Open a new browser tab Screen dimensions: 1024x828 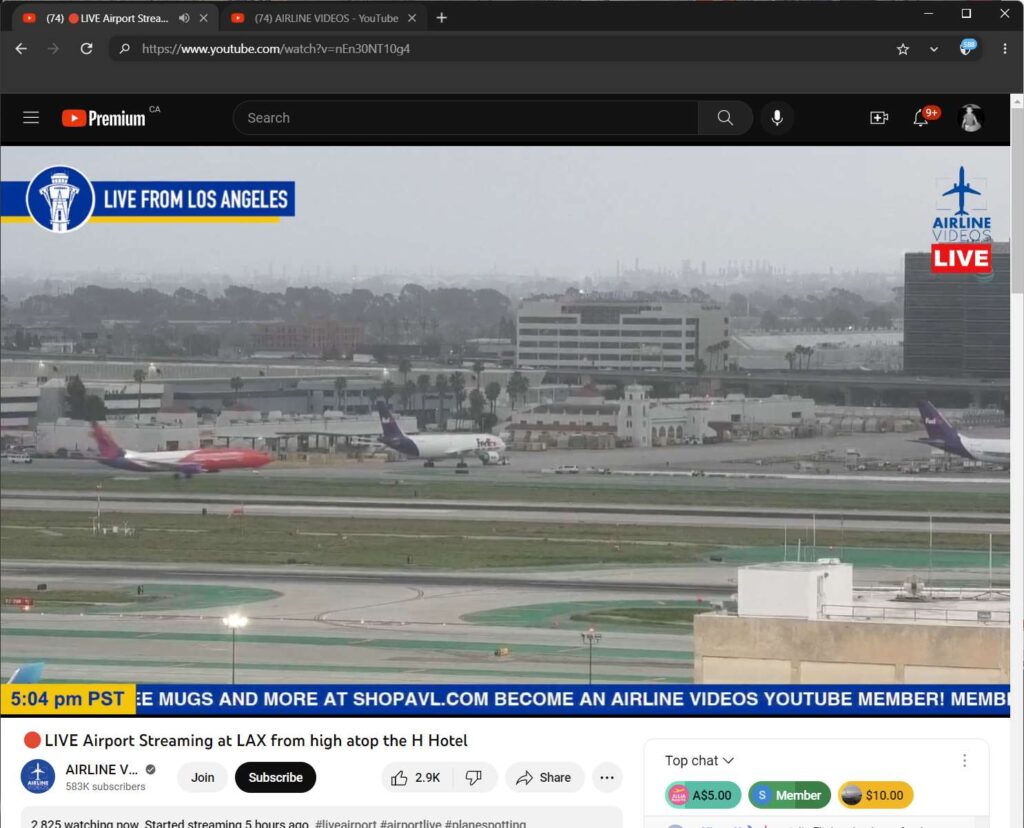coord(442,18)
